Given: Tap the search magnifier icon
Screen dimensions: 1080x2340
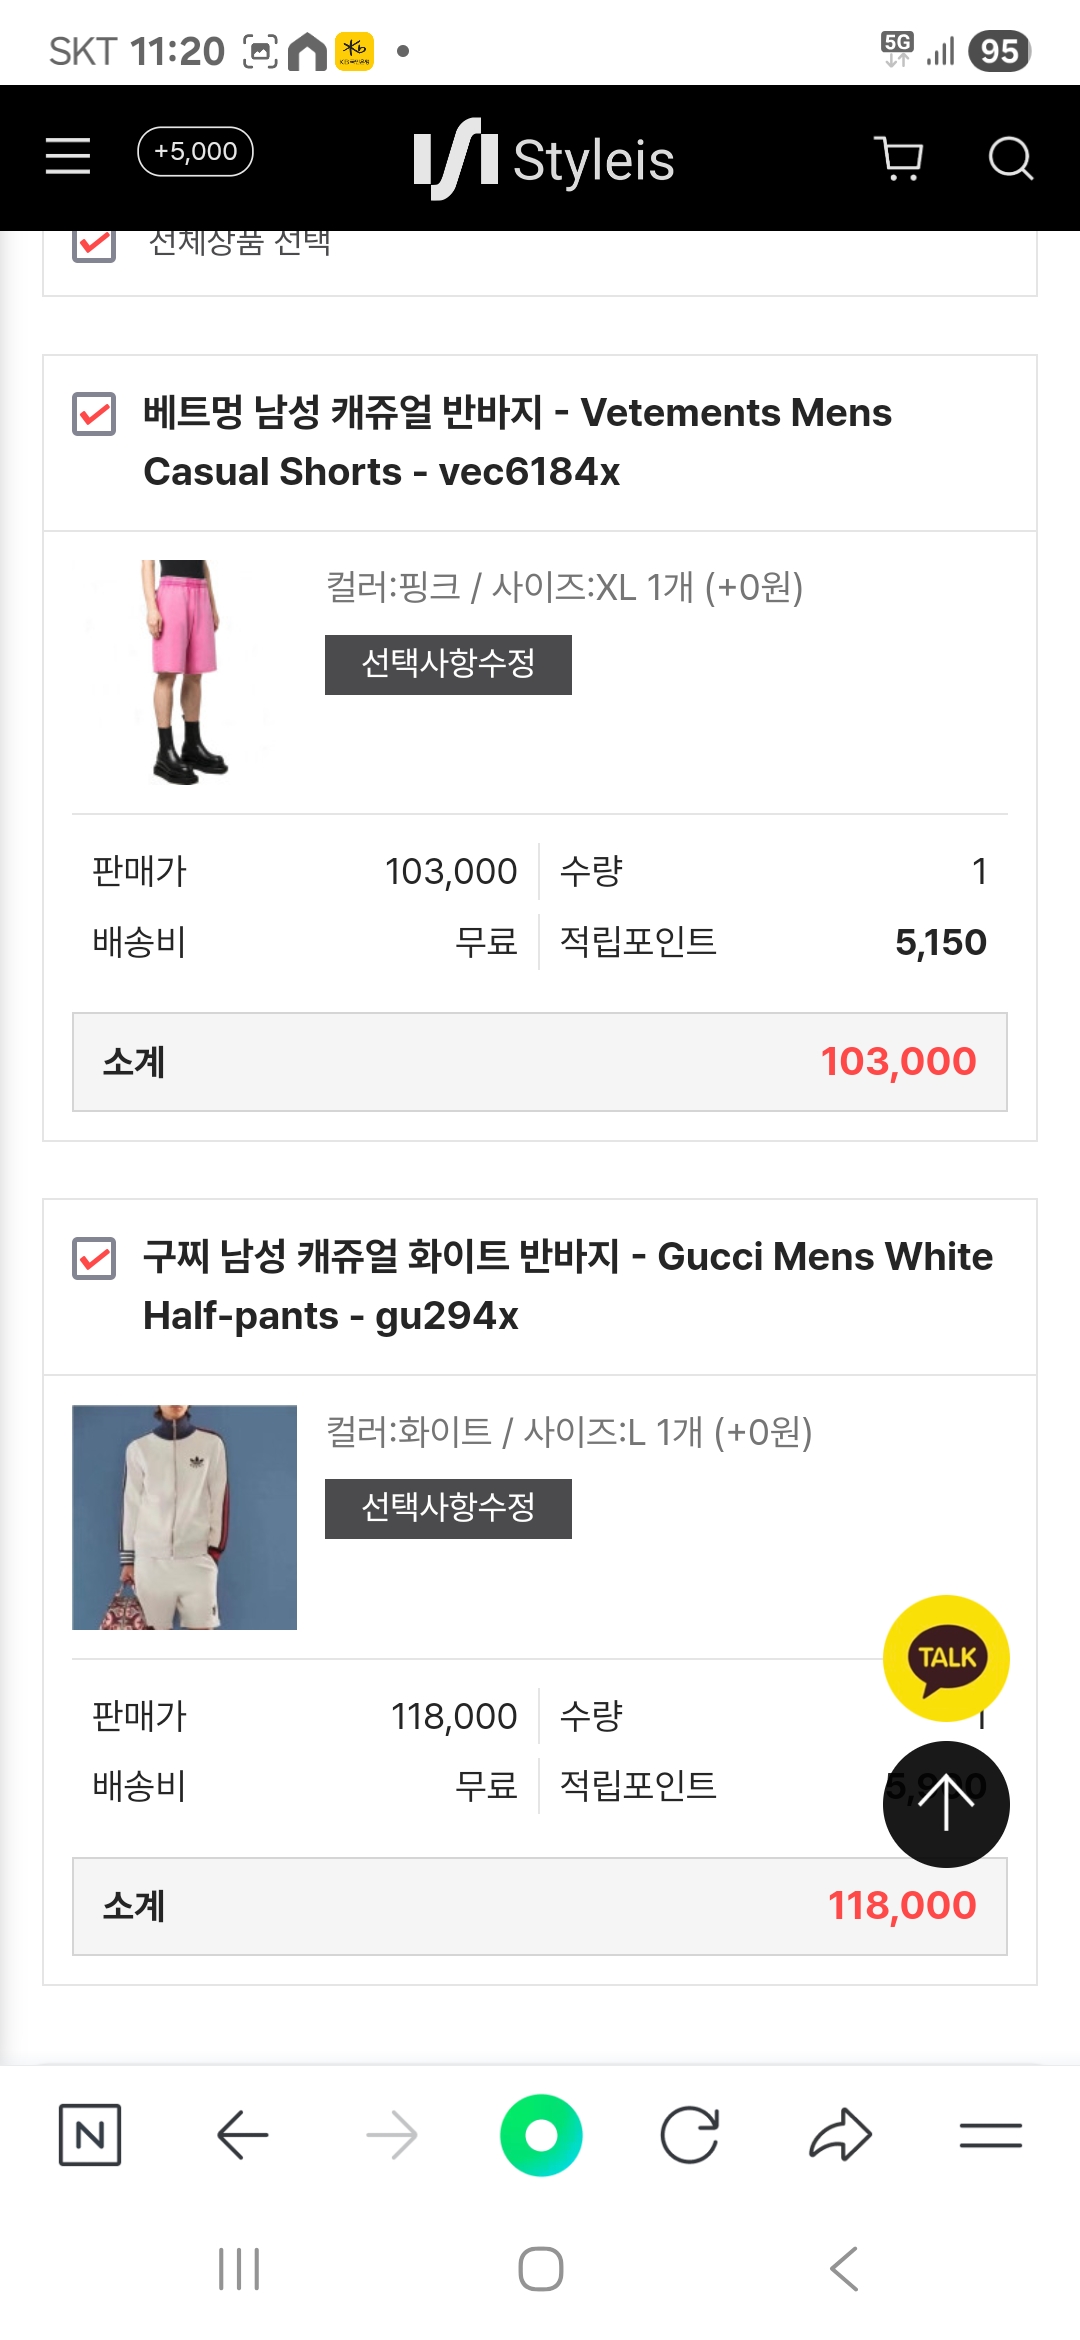Looking at the screenshot, I should [x=1010, y=158].
